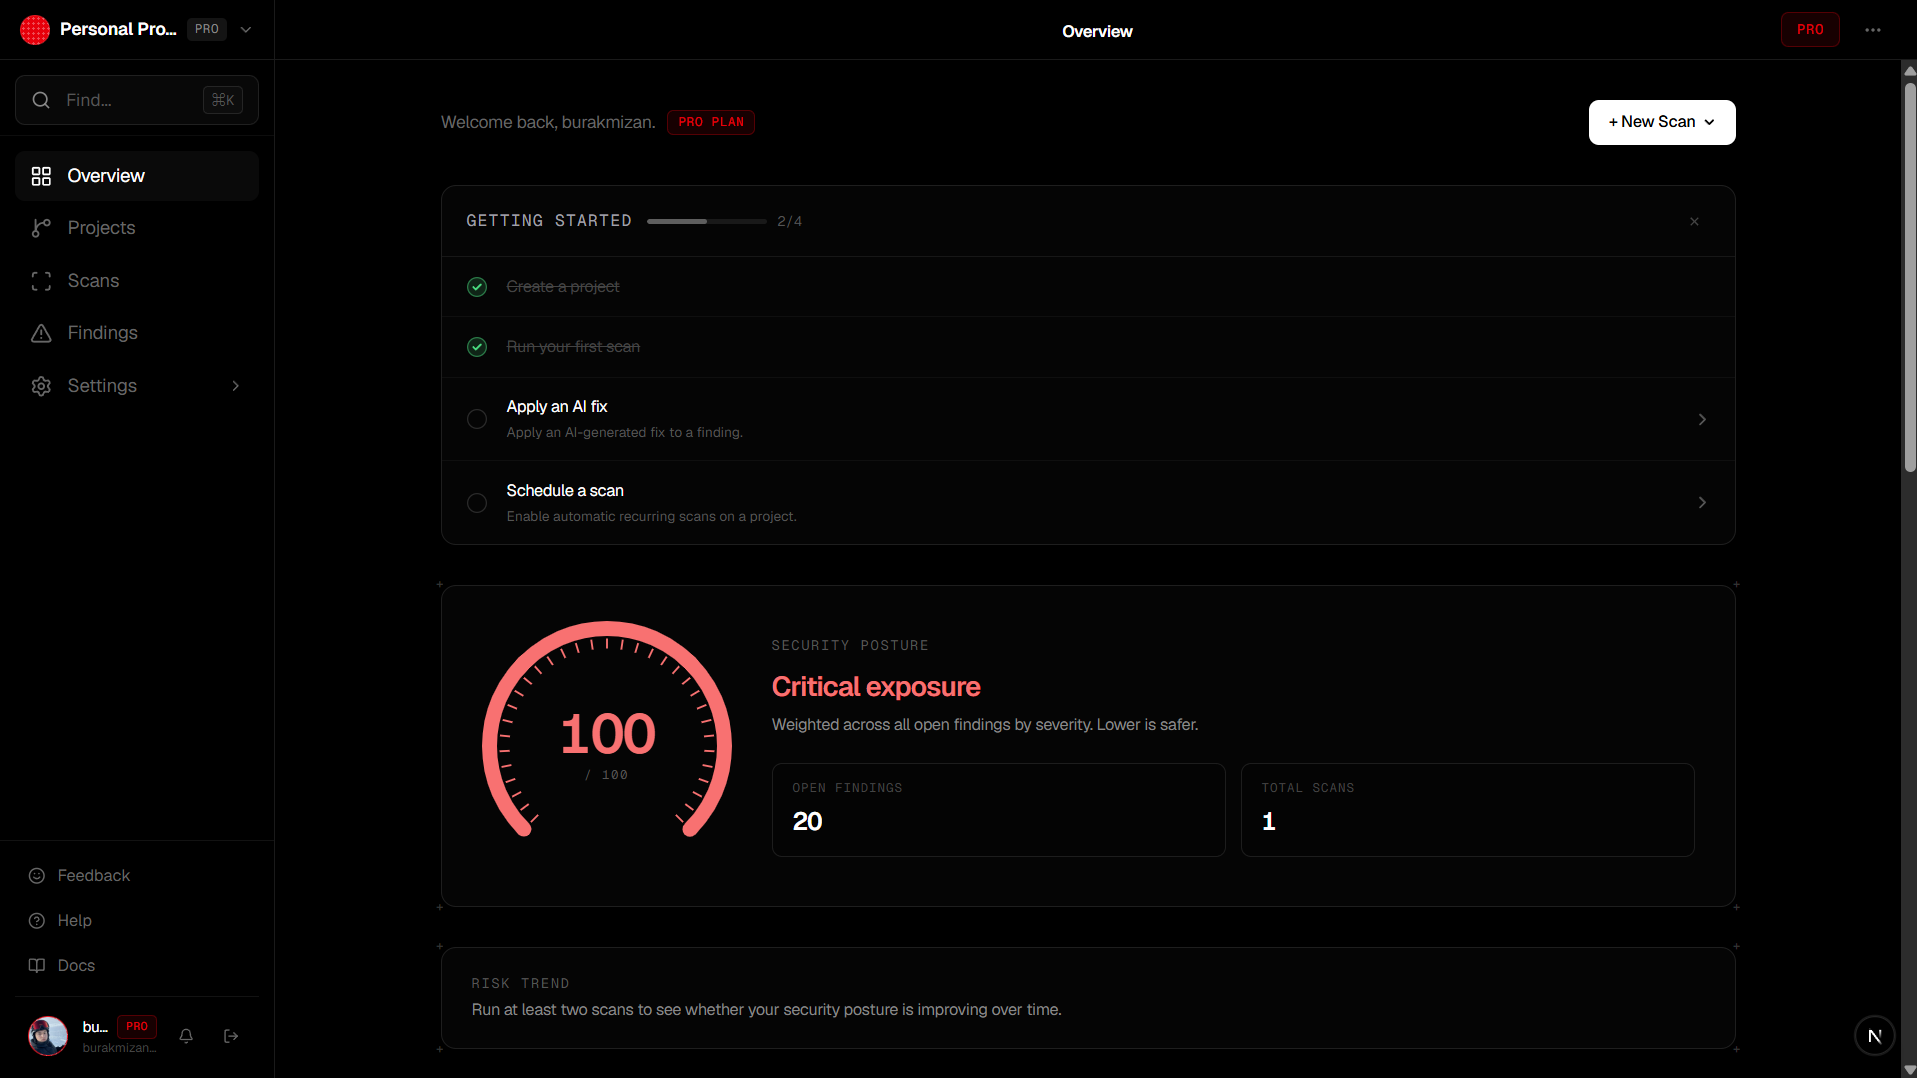The height and width of the screenshot is (1078, 1917).
Task: Open the Docs link
Action: click(77, 966)
